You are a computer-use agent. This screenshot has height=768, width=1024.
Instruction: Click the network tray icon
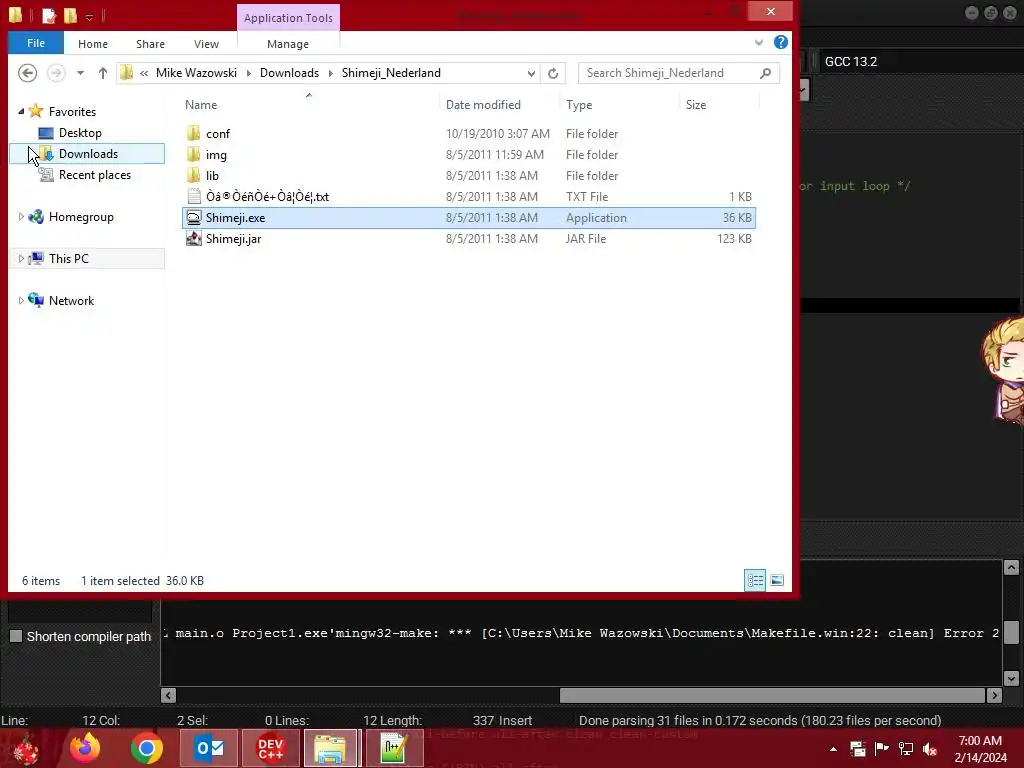coord(906,748)
